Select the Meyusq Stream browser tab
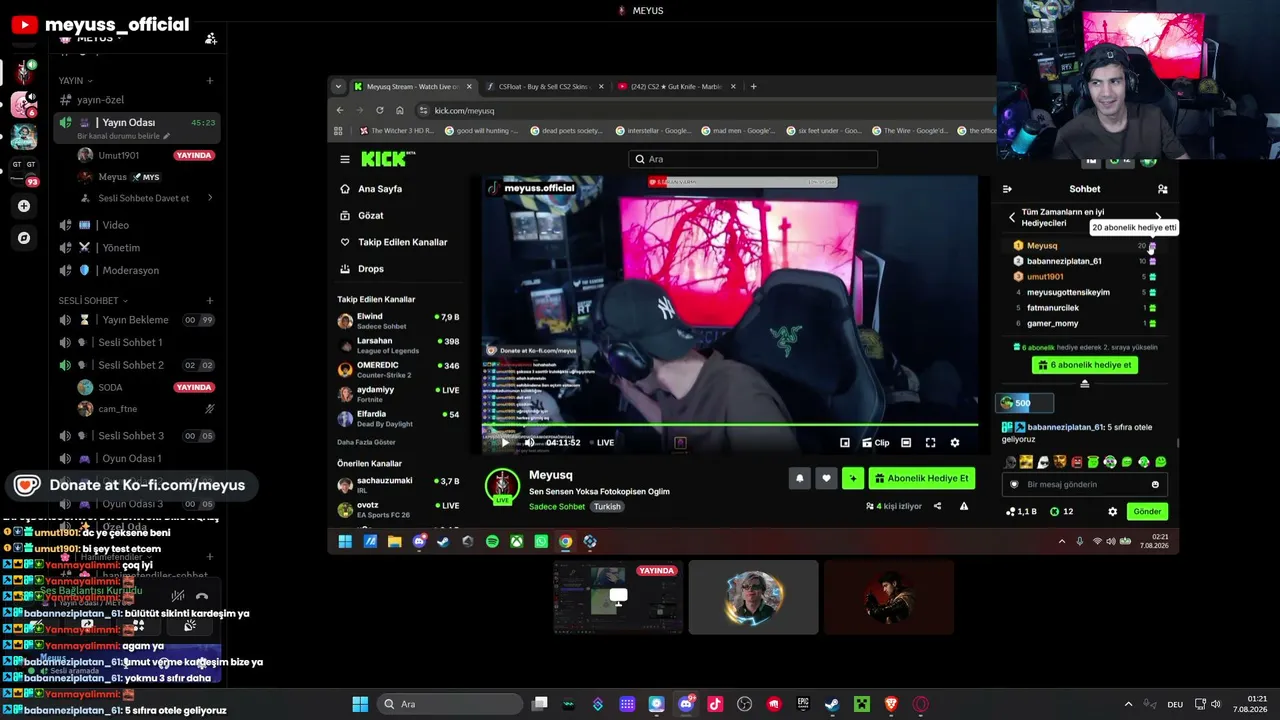Viewport: 1280px width, 720px height. (412, 87)
